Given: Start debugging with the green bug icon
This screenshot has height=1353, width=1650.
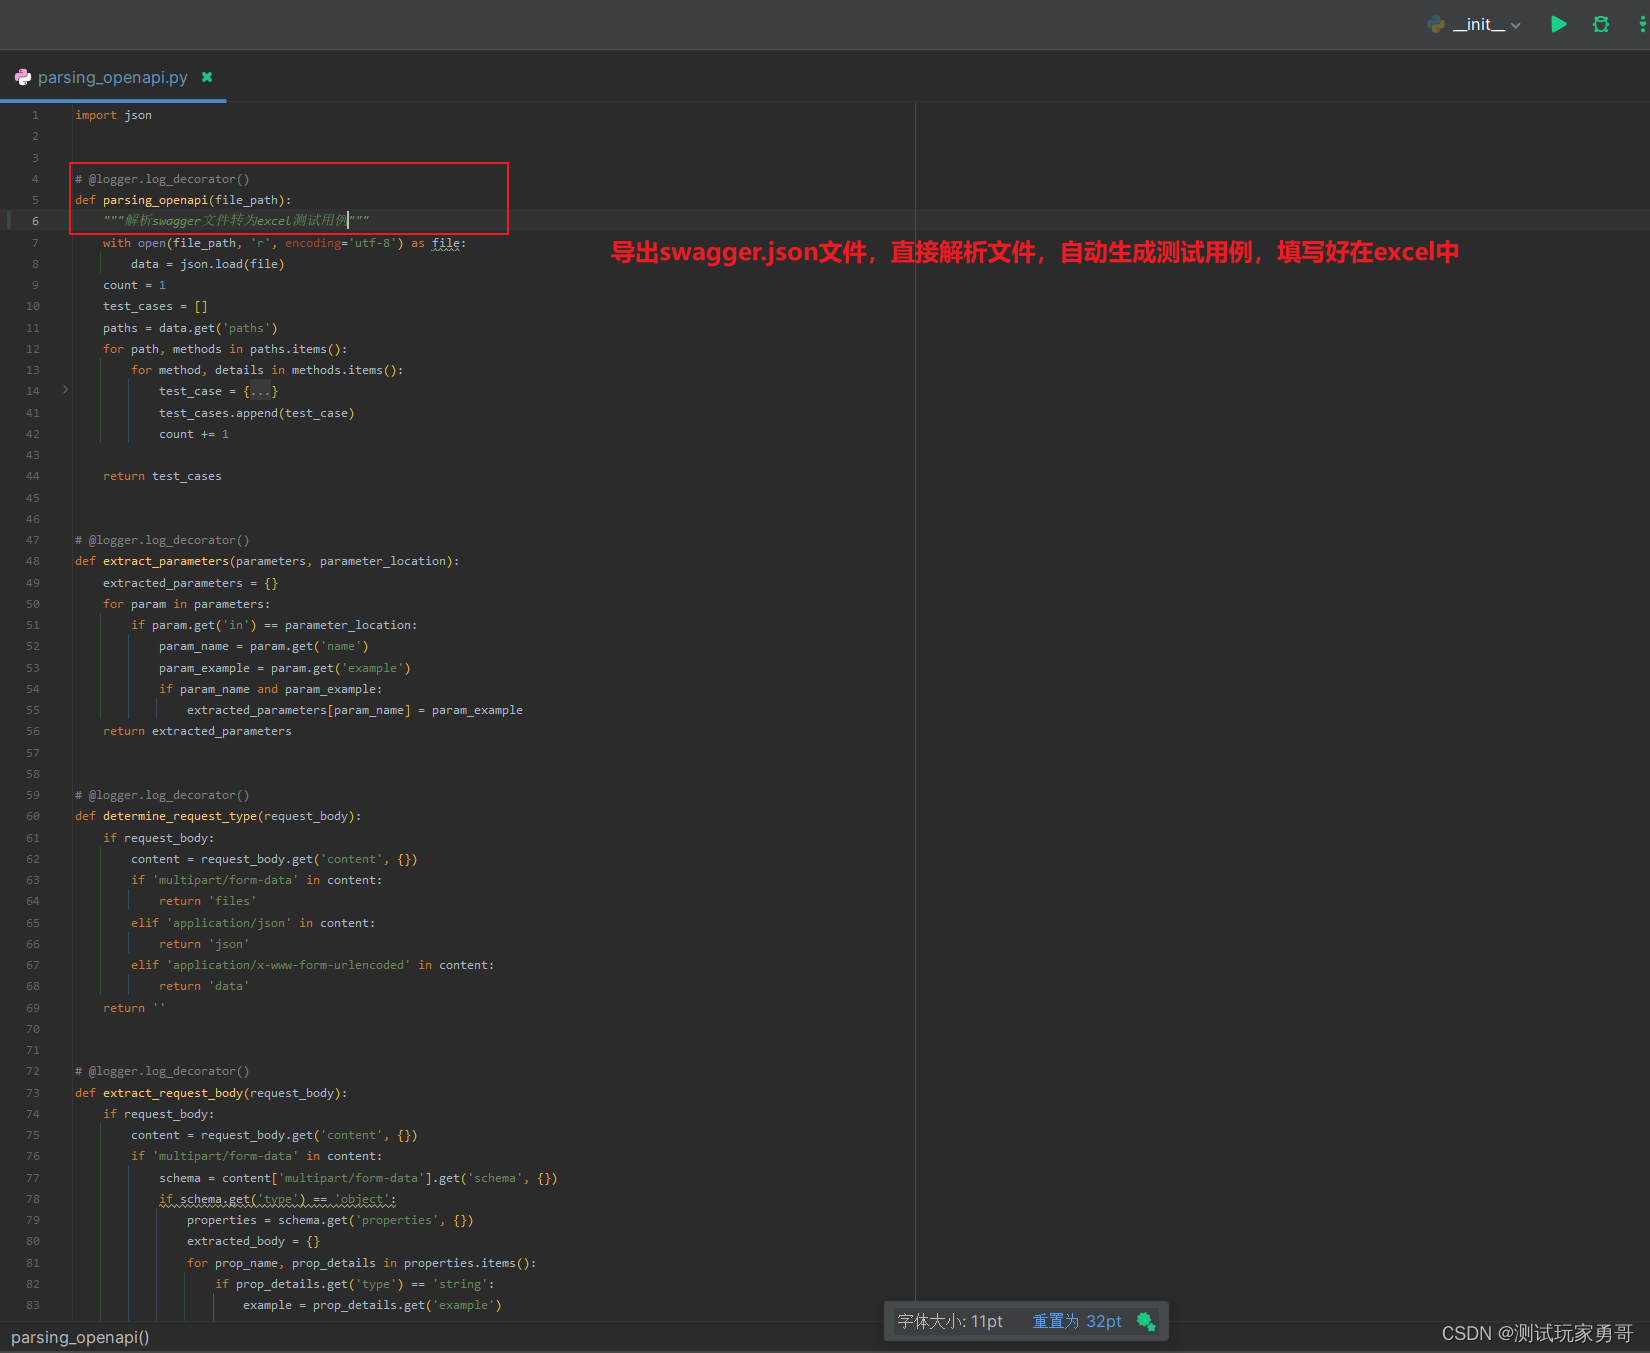Looking at the screenshot, I should tap(1601, 24).
